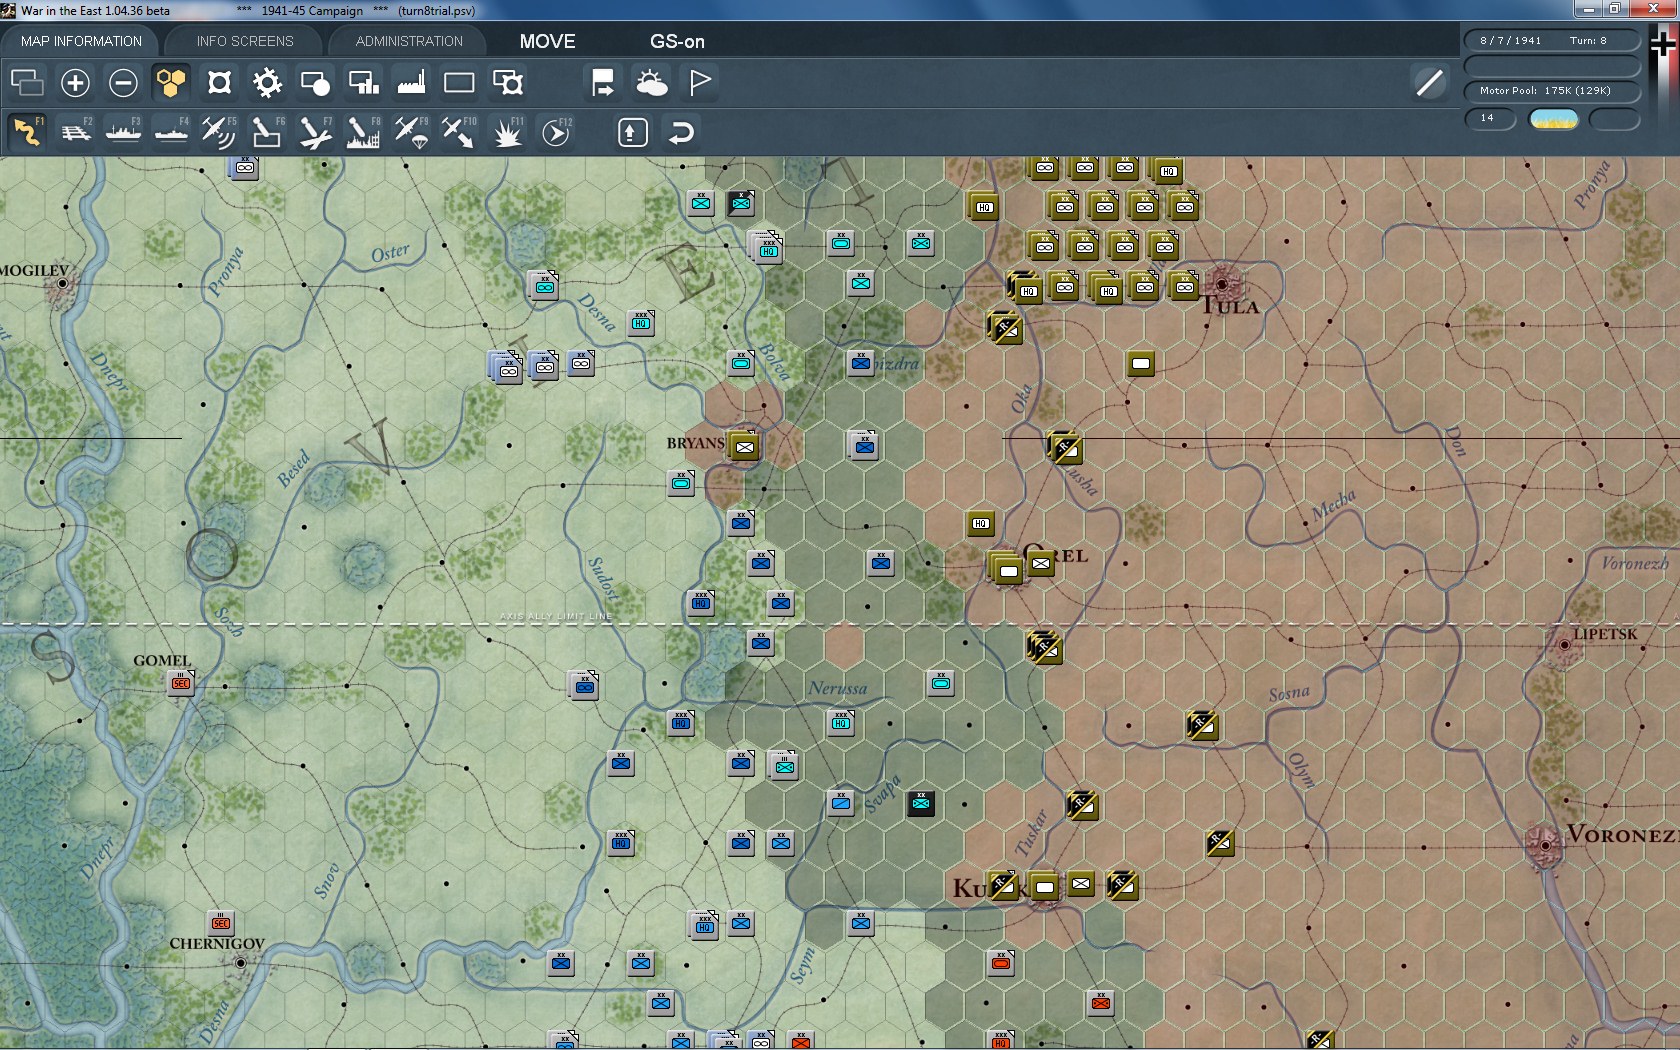Click the field showing 14
Viewport: 1680px width, 1050px height.
point(1490,118)
